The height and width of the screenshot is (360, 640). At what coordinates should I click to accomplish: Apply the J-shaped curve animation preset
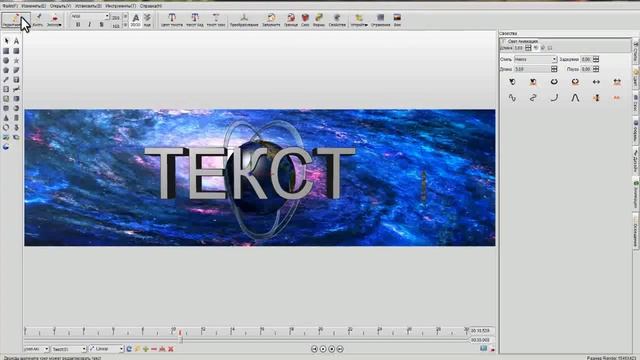pyautogui.click(x=554, y=98)
